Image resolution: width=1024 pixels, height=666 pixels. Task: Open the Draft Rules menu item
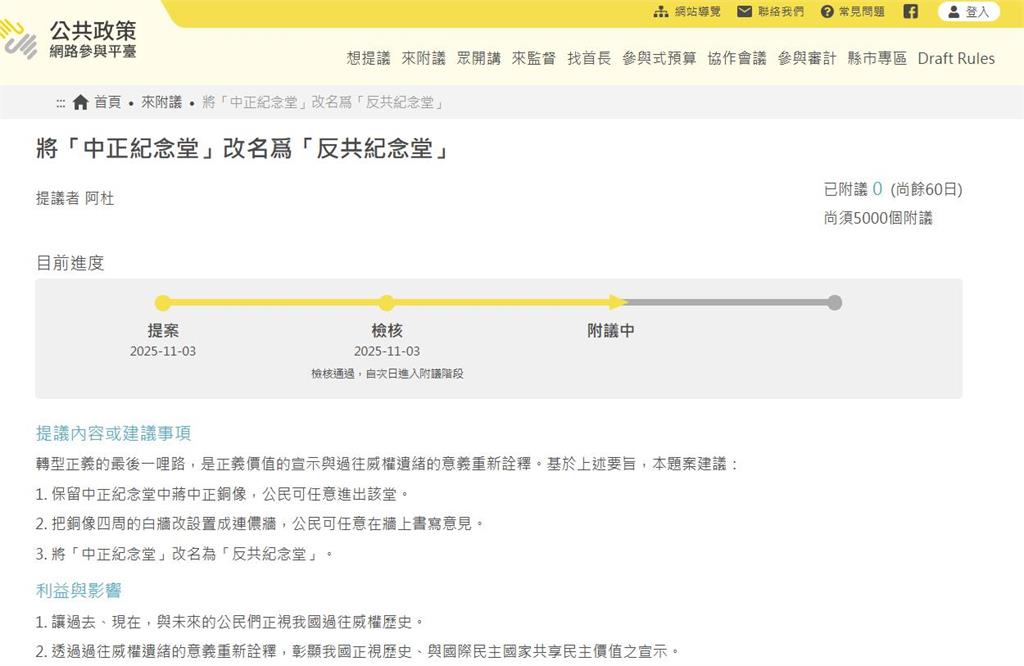[x=956, y=58]
